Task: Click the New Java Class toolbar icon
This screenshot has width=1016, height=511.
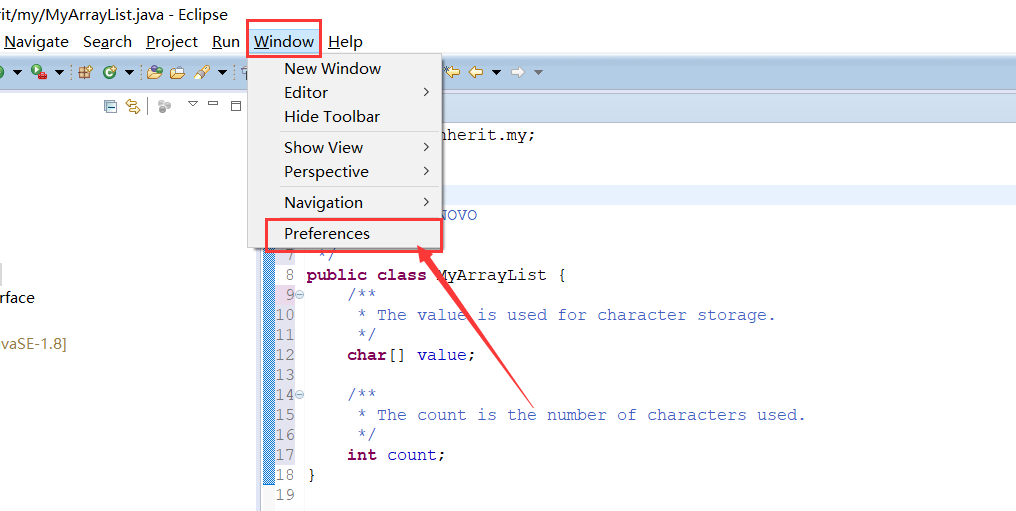Action: (x=110, y=72)
